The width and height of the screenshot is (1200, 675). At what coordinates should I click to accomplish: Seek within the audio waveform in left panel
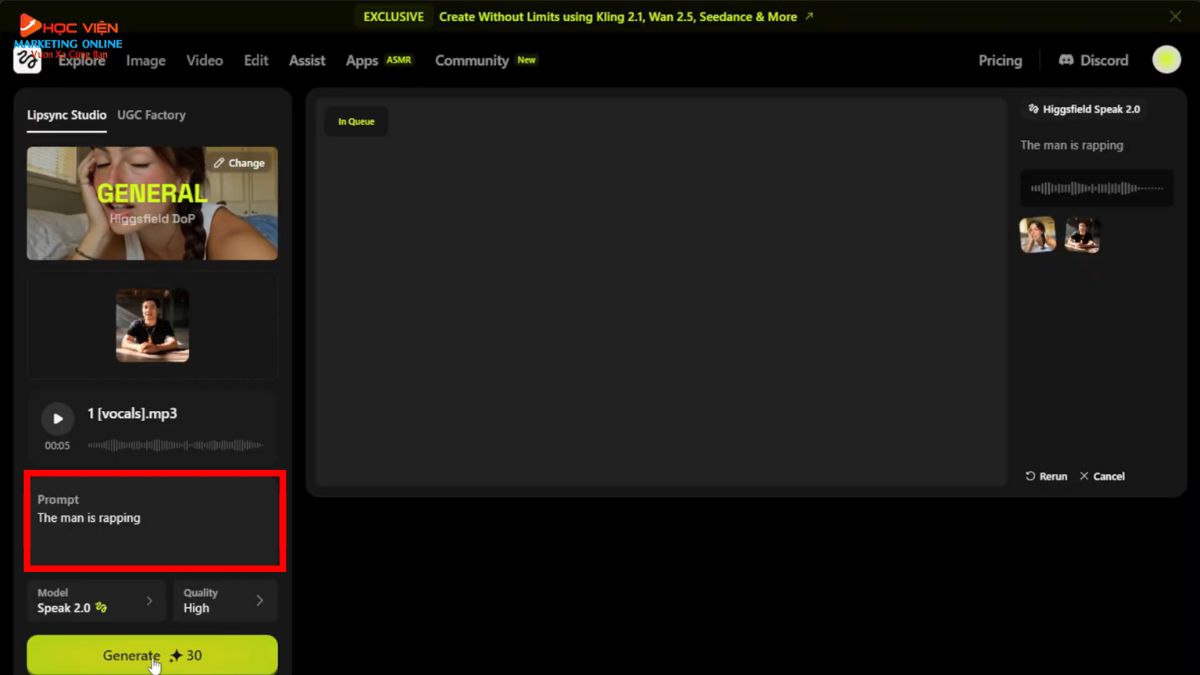[175, 445]
